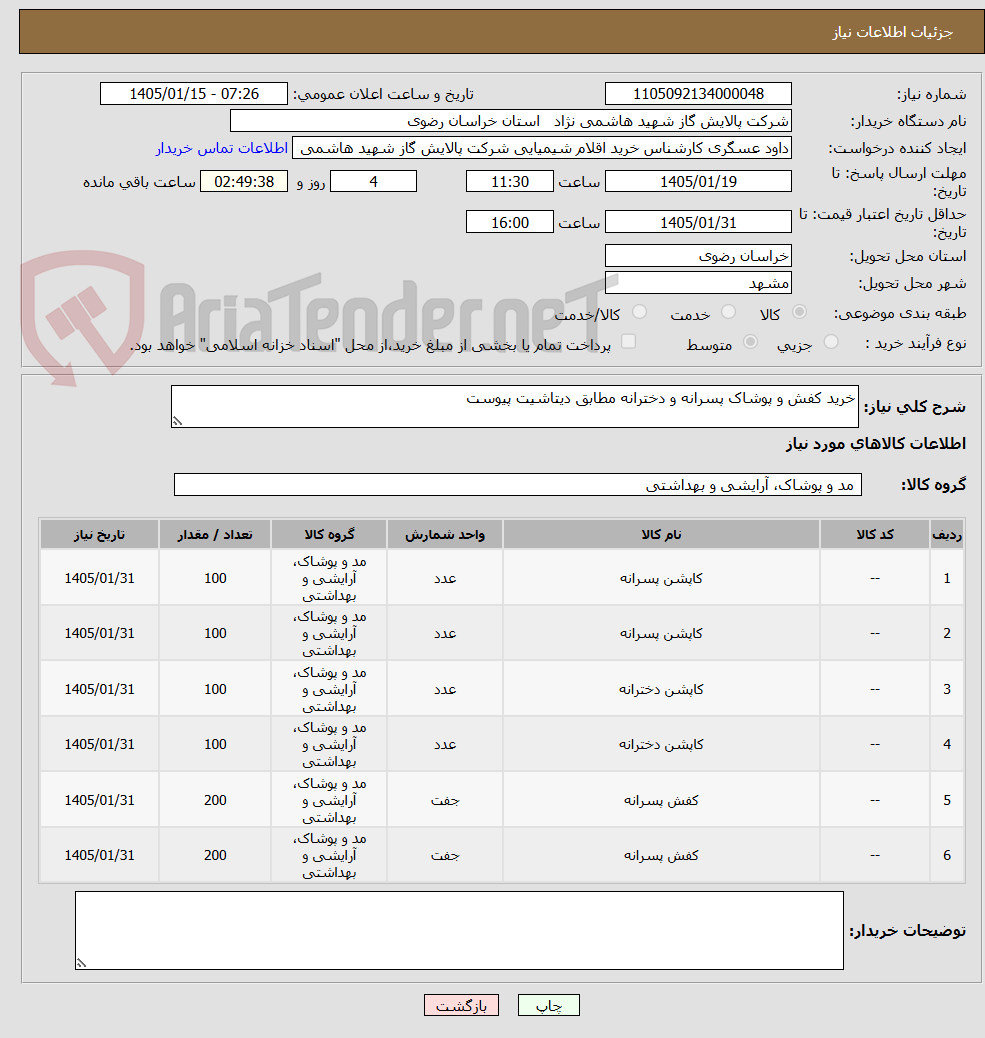Click the کد کالا column header
Screen dimensions: 985x1038
875,535
